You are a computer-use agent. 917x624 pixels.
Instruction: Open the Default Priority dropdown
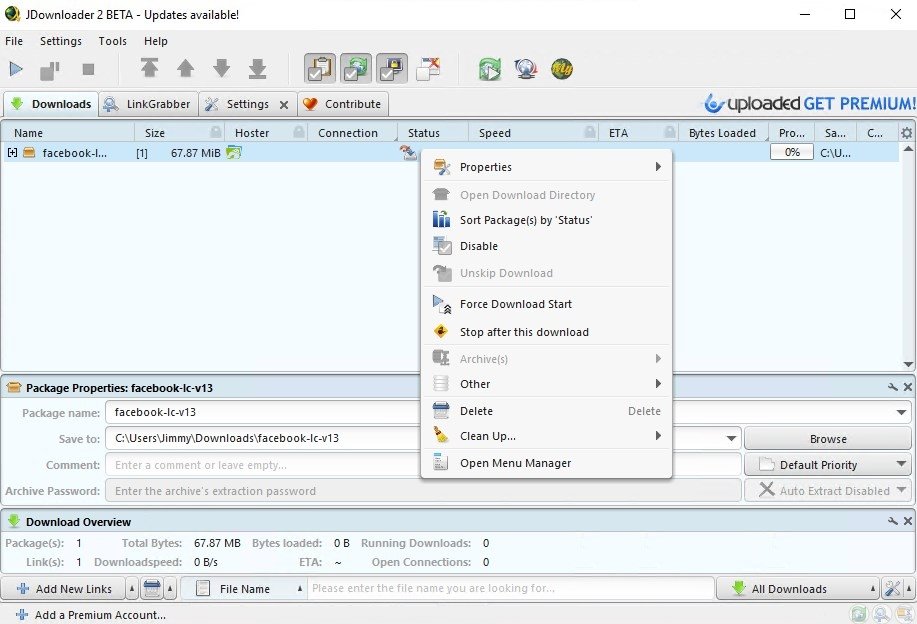[828, 465]
